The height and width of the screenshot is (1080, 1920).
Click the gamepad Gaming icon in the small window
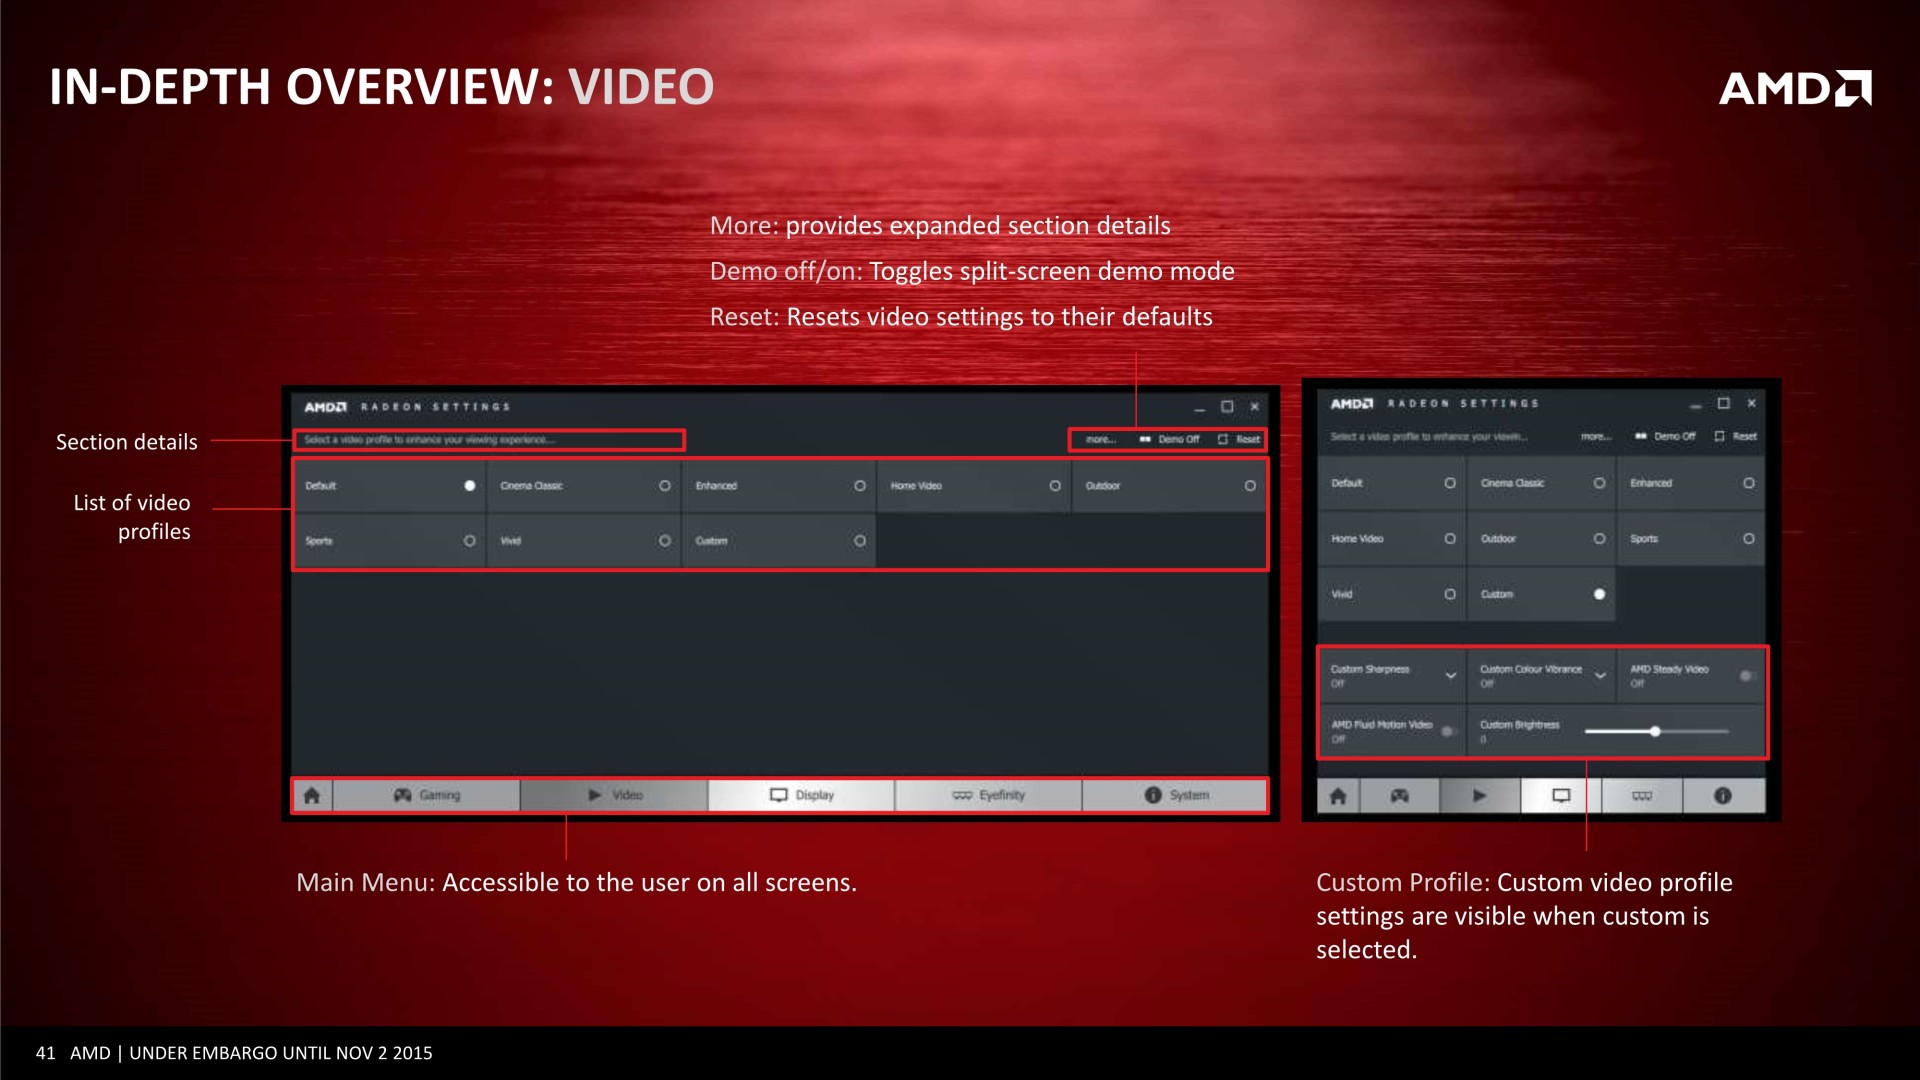(1399, 796)
